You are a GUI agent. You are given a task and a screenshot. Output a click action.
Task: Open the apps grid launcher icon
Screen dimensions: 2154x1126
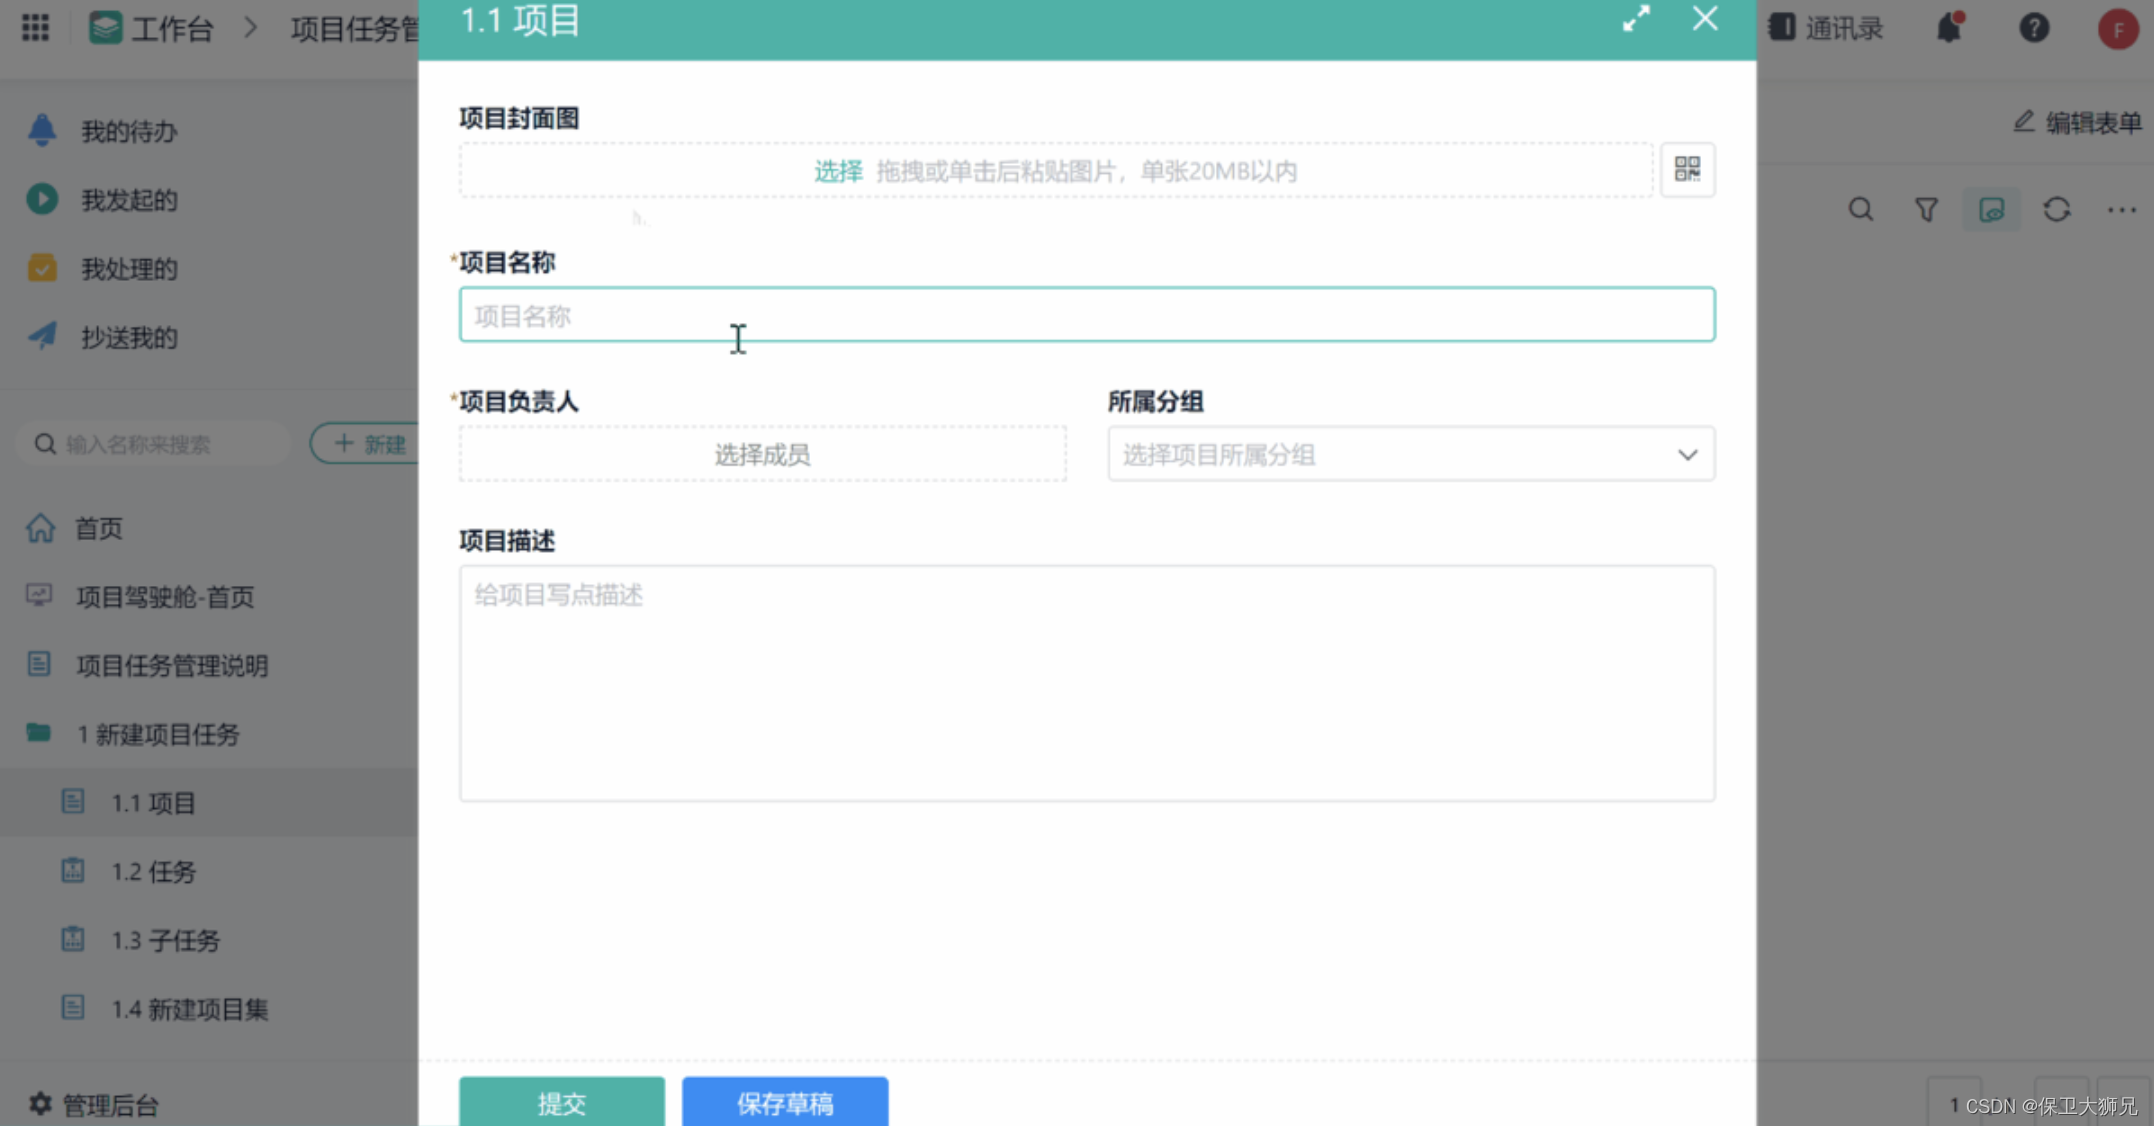tap(35, 27)
